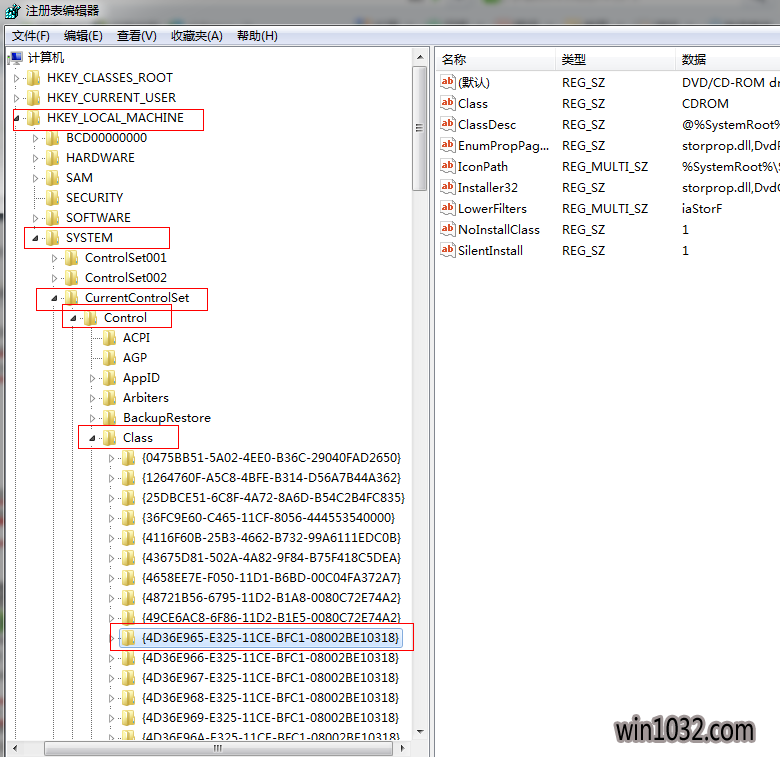Screen dimensions: 780x757
Task: Click the ACPI folder icon
Action: (110, 338)
